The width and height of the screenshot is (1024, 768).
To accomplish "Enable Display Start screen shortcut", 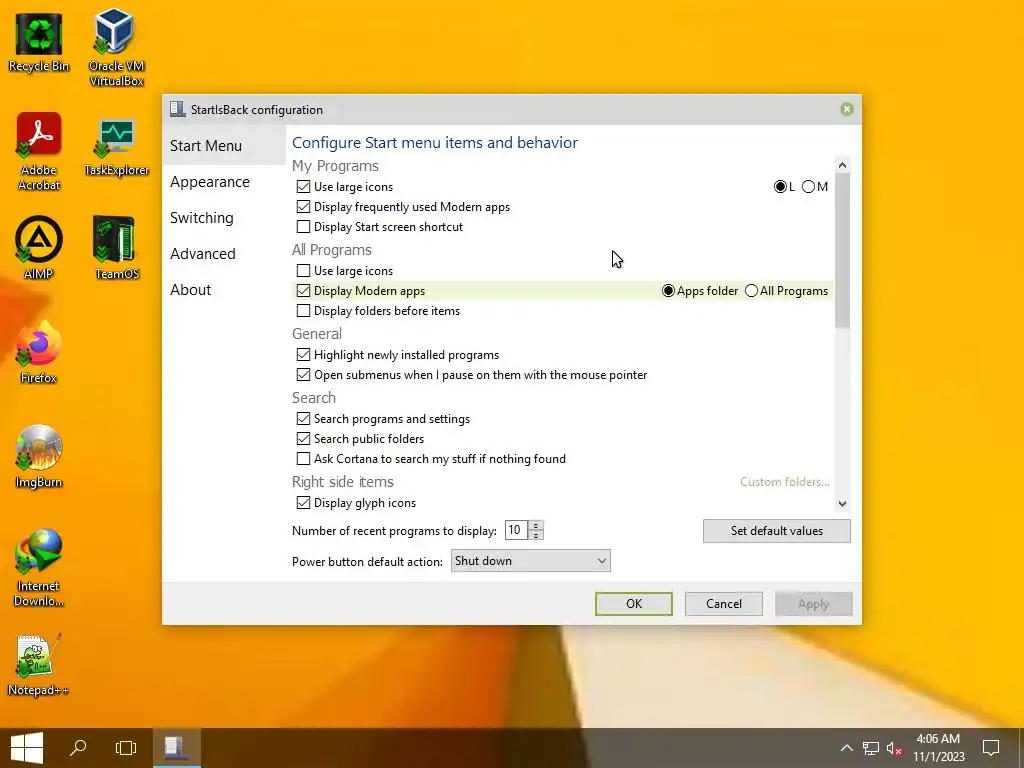I will [x=303, y=227].
